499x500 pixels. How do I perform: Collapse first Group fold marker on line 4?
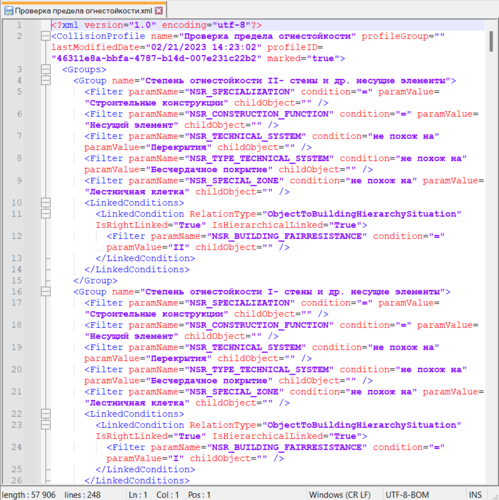(x=46, y=80)
